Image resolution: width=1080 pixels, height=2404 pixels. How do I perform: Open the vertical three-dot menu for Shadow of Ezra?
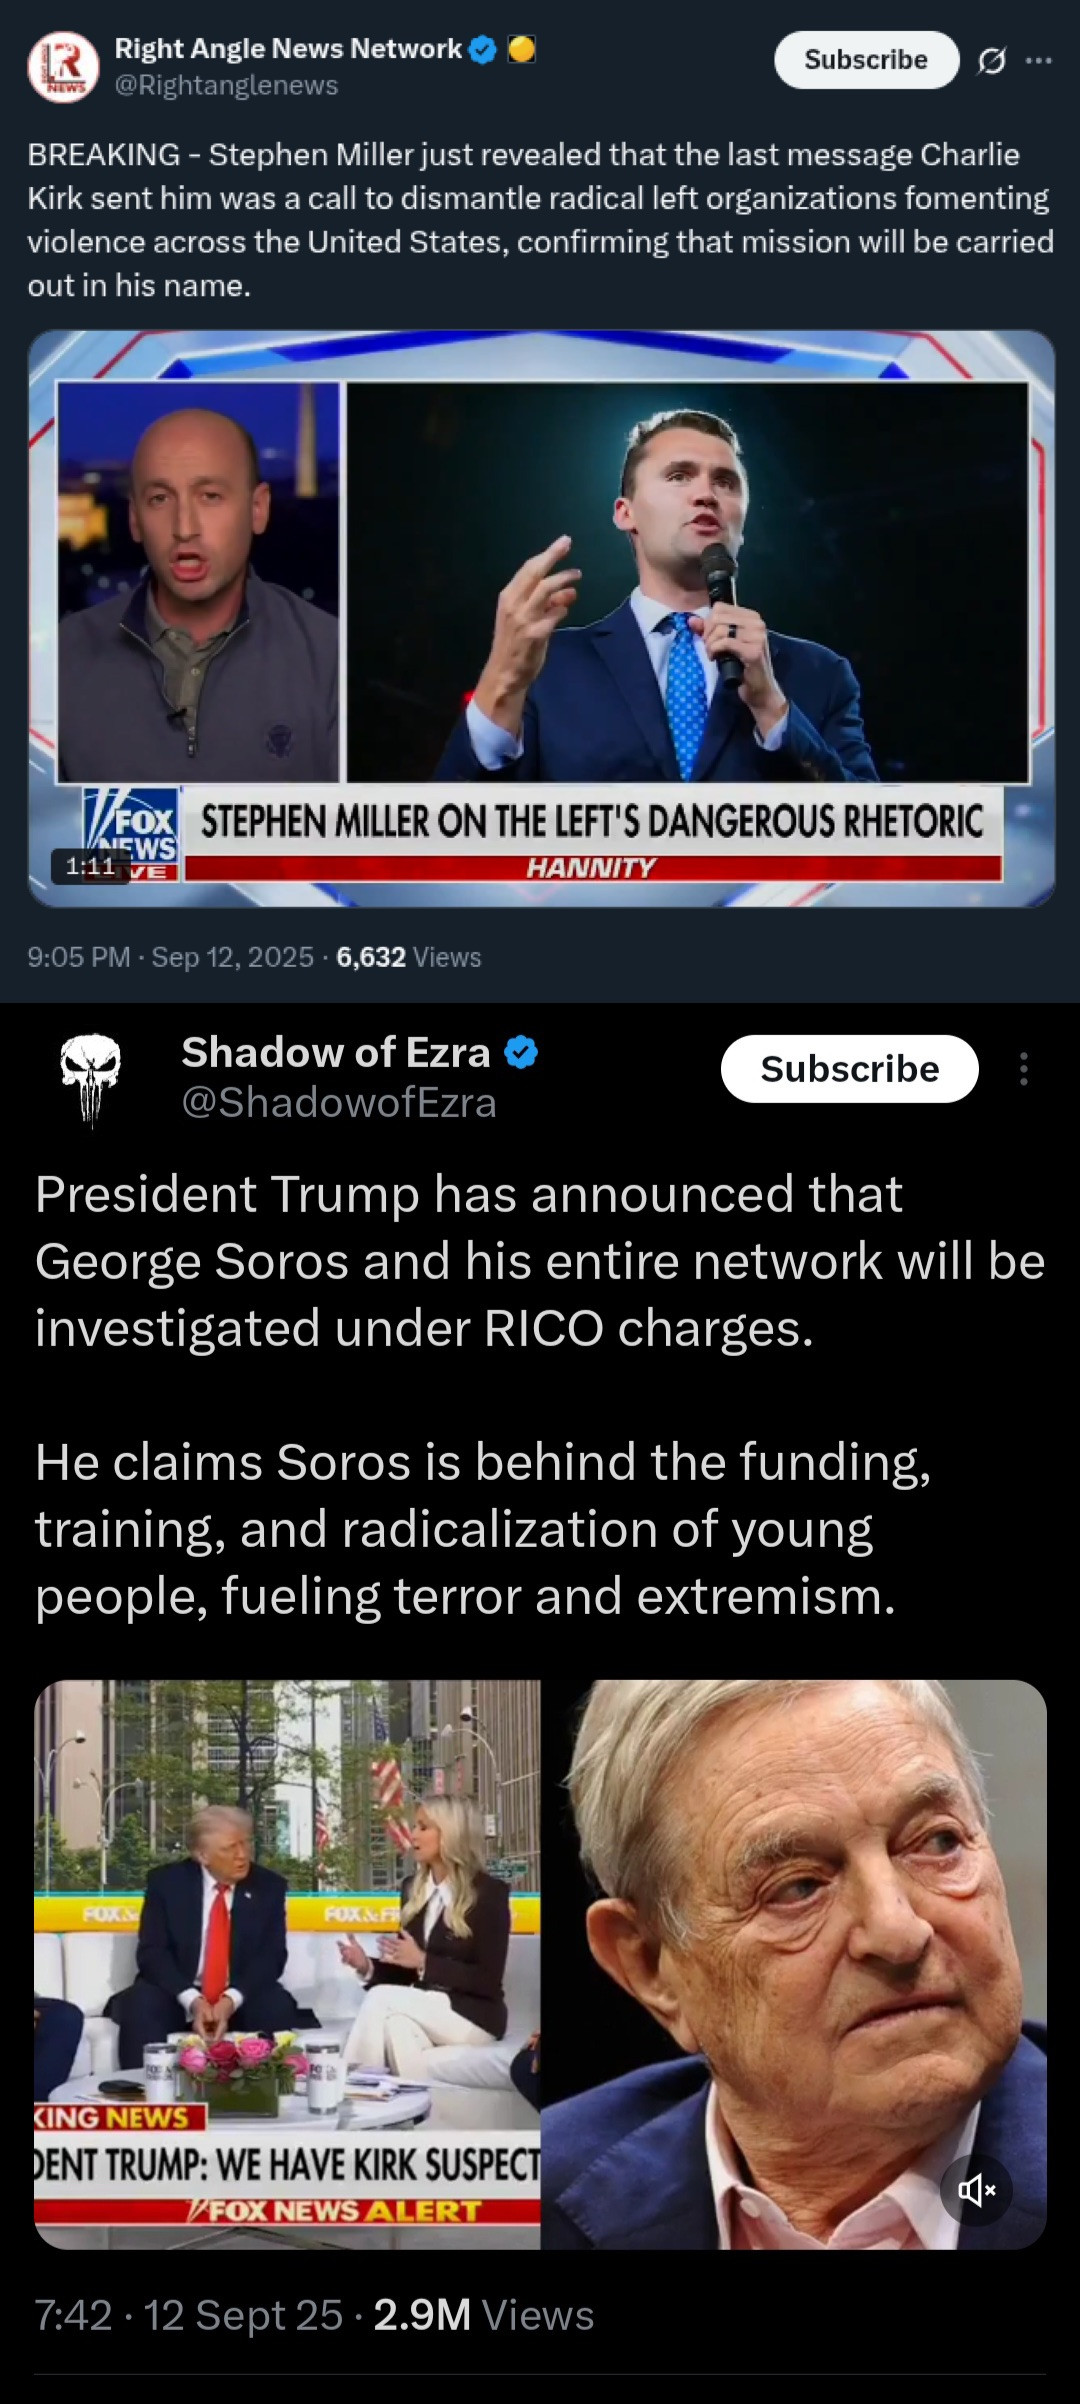tap(1023, 1069)
